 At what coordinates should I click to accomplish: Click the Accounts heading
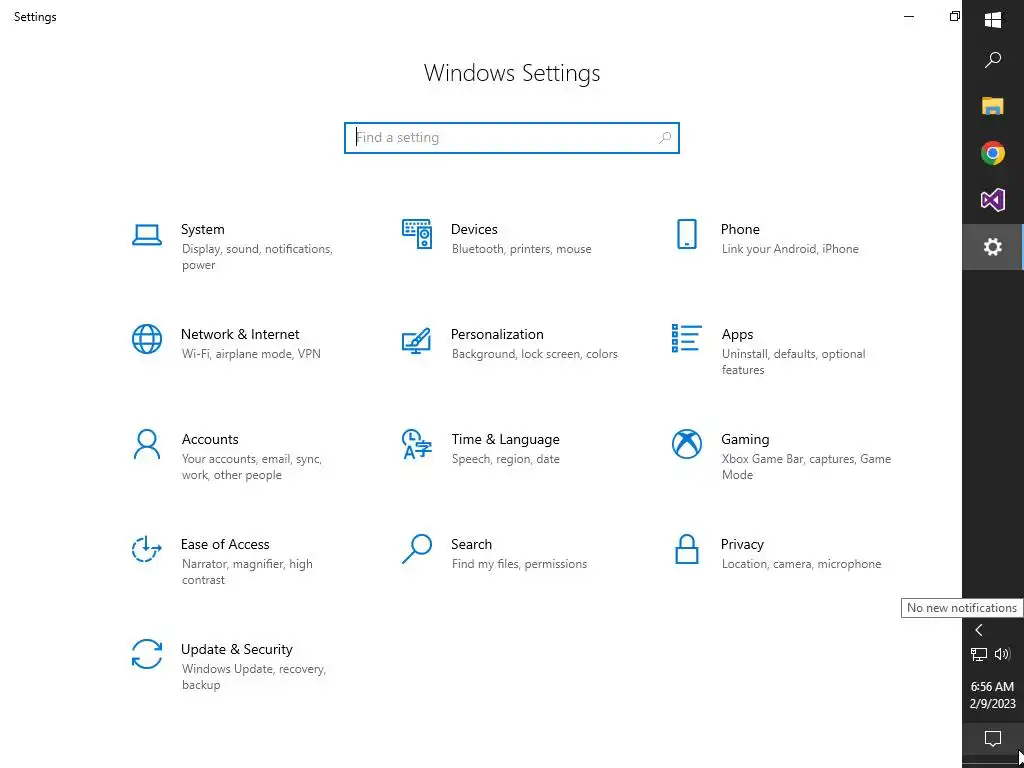pyautogui.click(x=210, y=440)
